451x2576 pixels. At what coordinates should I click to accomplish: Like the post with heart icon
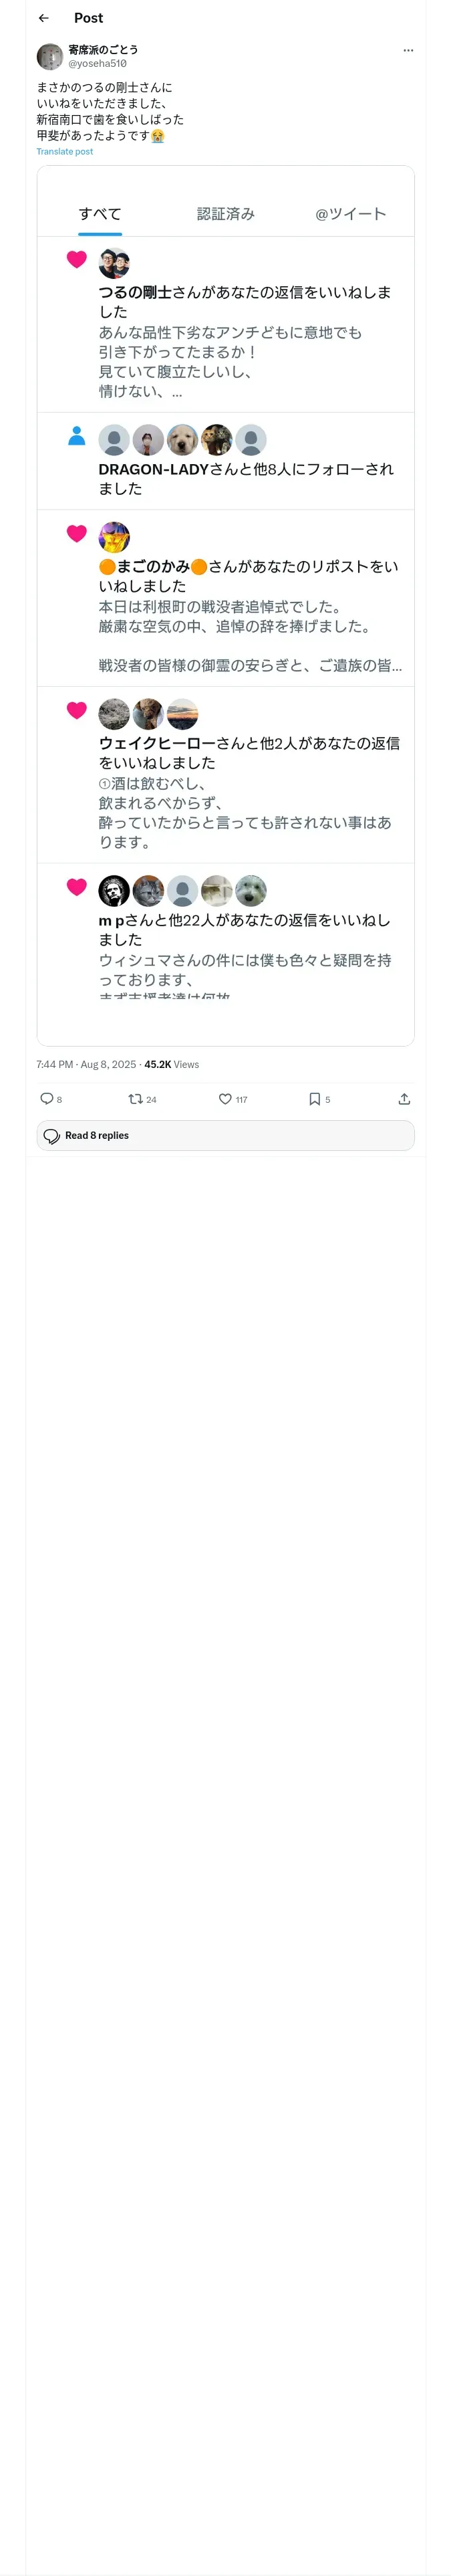225,1099
